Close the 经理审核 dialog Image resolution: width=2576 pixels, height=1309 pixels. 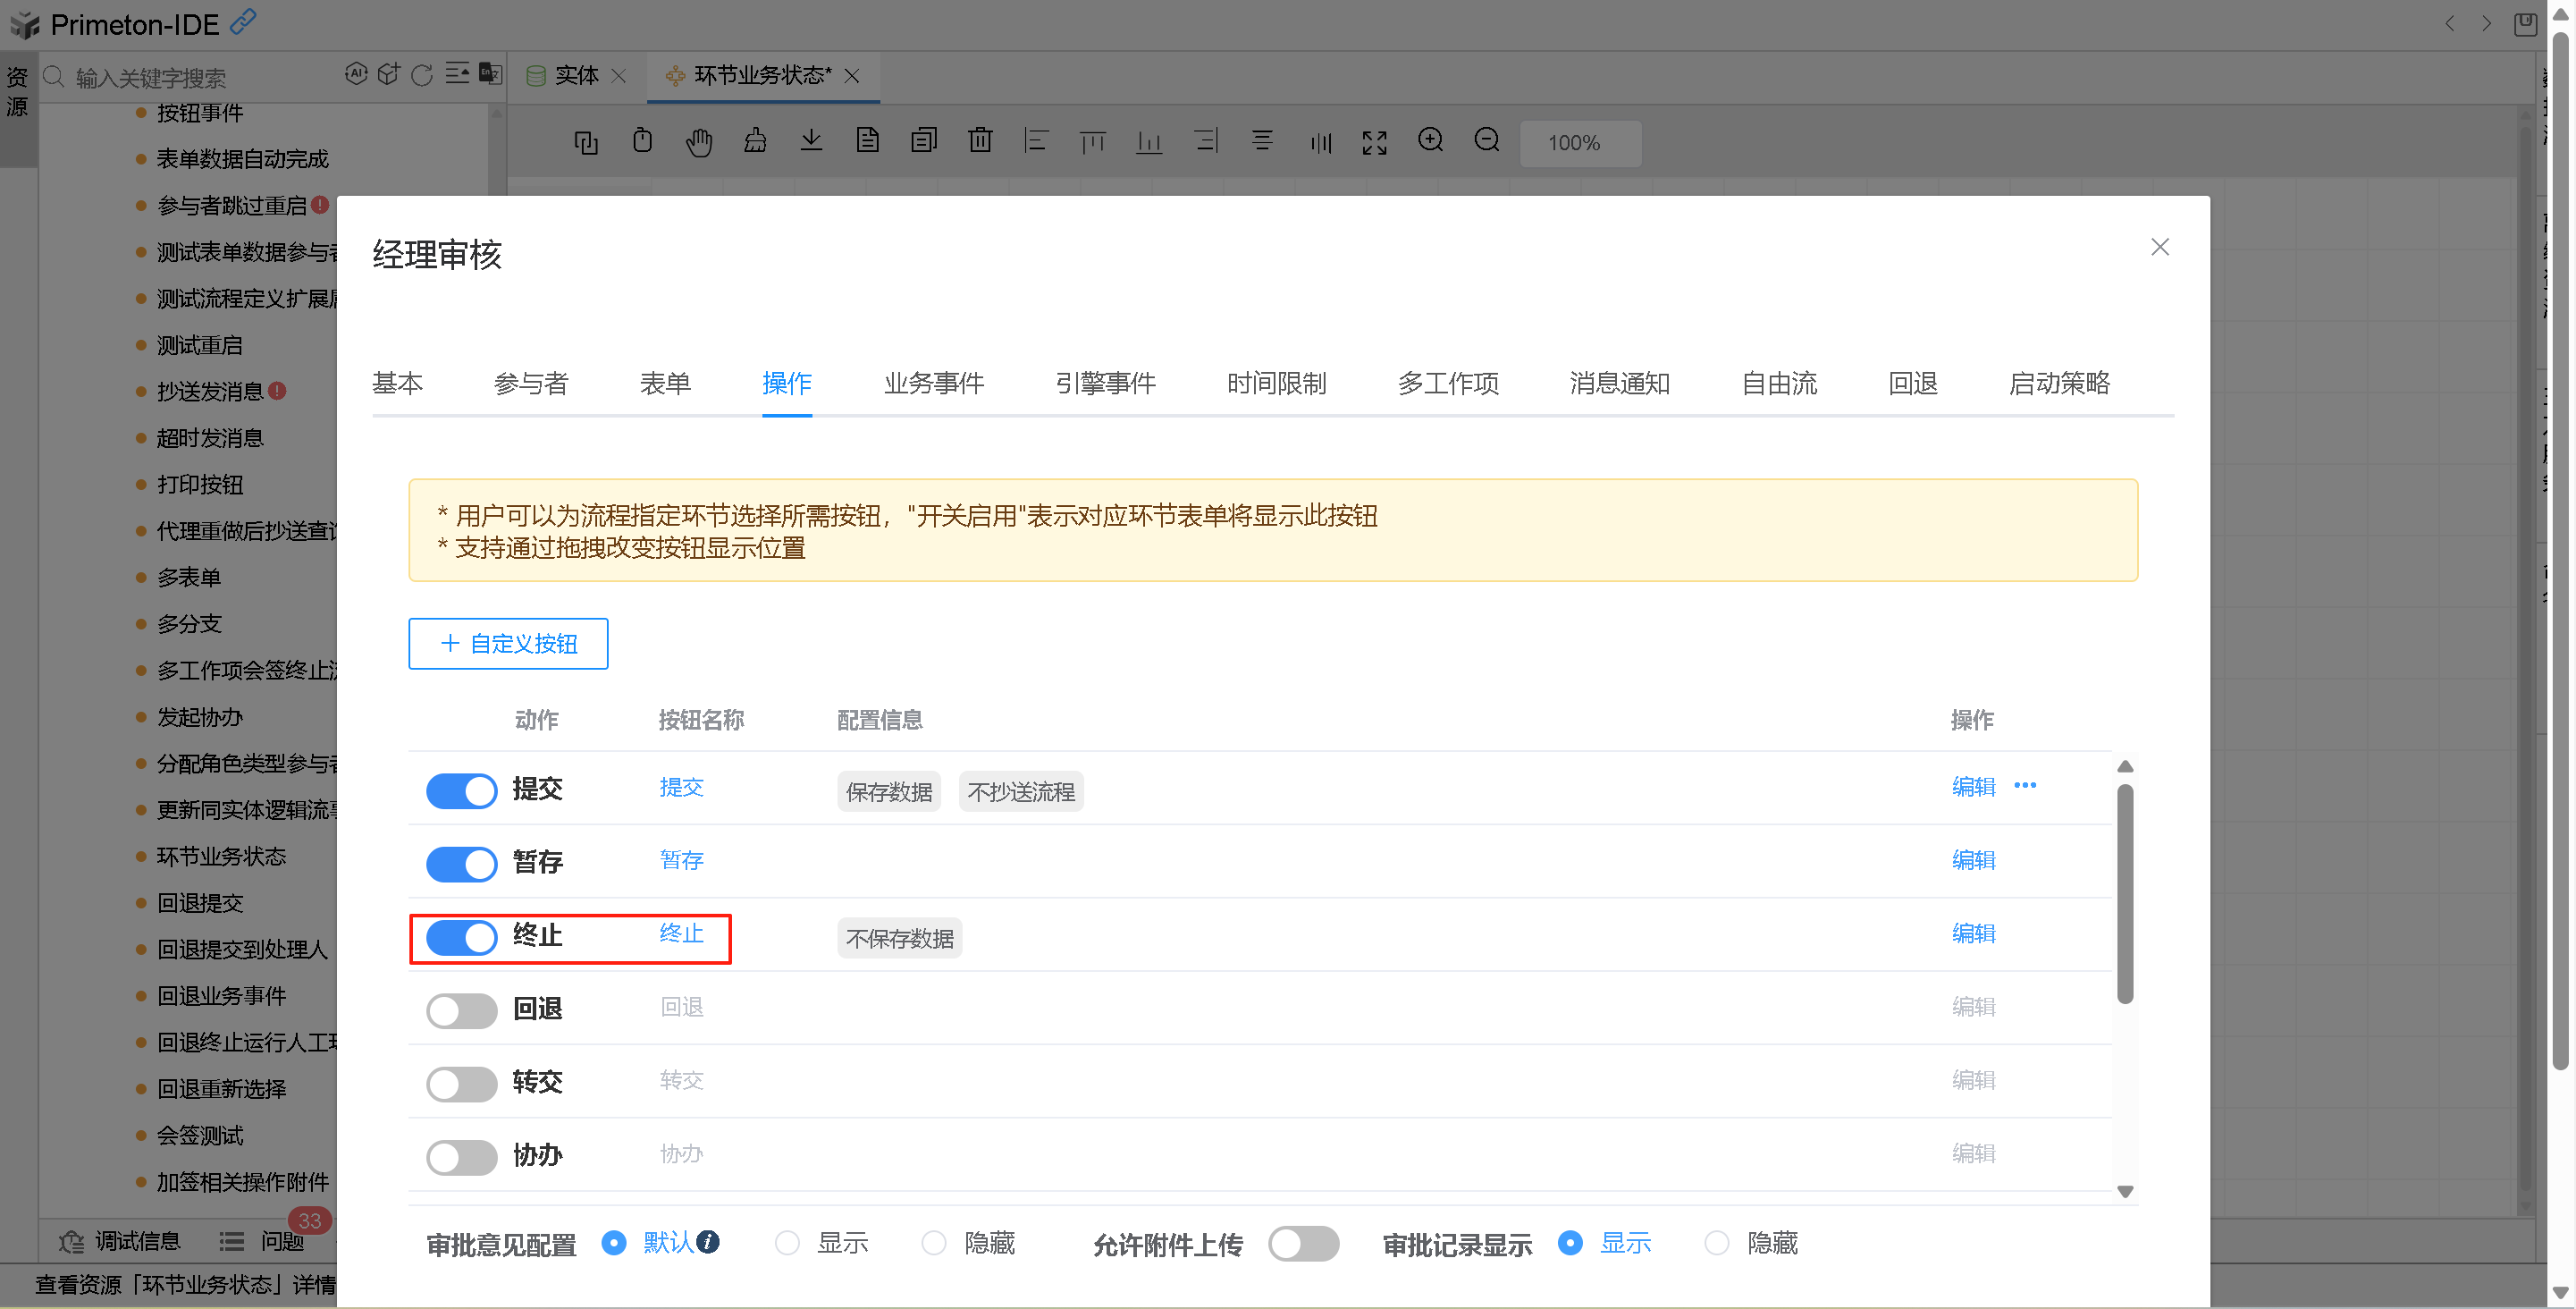[2159, 247]
